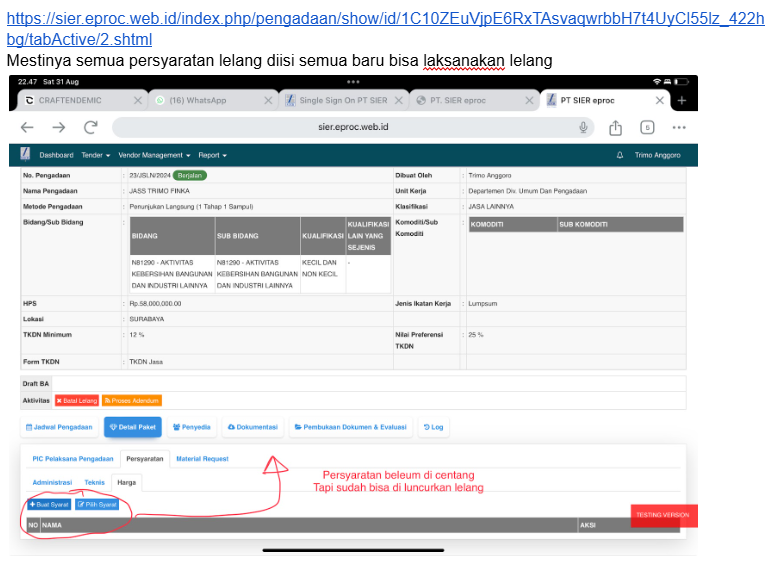
Task: Tap the microphone icon in address bar
Action: tap(583, 127)
